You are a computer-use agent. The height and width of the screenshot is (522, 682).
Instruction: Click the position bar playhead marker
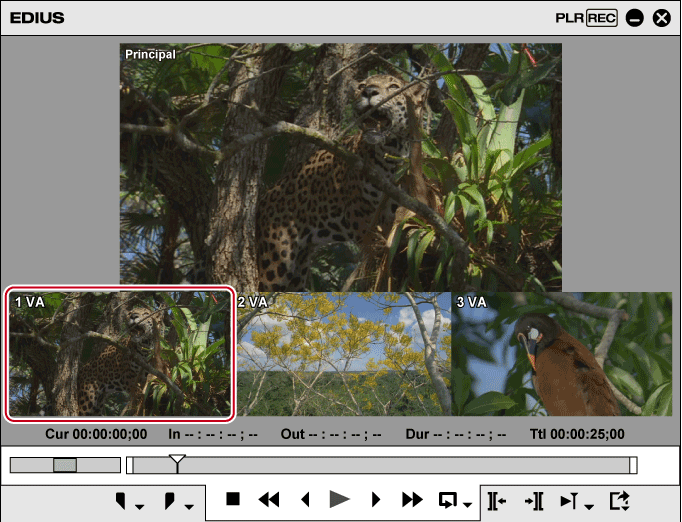point(177,462)
